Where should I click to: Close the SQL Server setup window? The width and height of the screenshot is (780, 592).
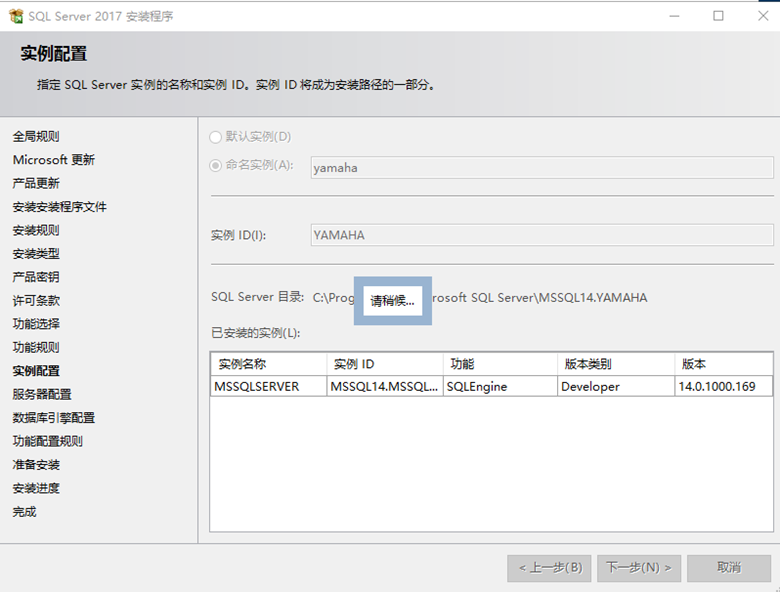763,16
